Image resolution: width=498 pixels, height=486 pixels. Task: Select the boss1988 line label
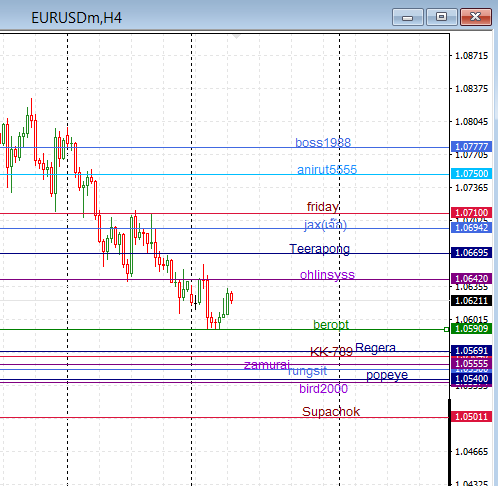pyautogui.click(x=323, y=143)
